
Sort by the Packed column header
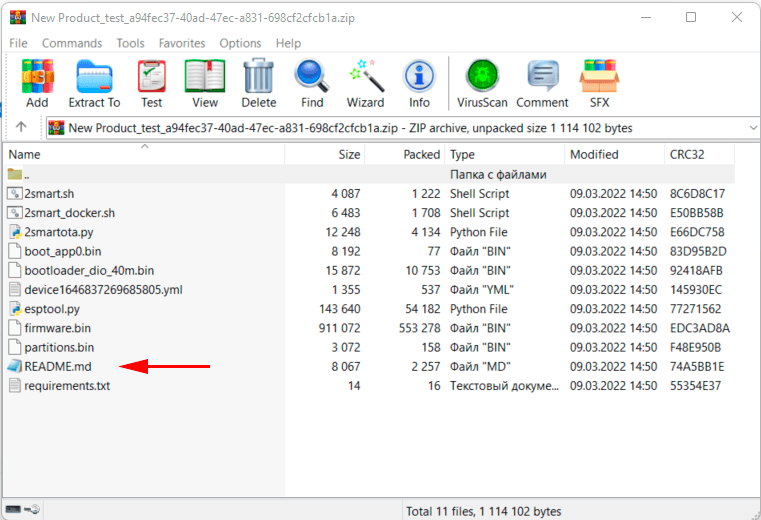click(405, 154)
